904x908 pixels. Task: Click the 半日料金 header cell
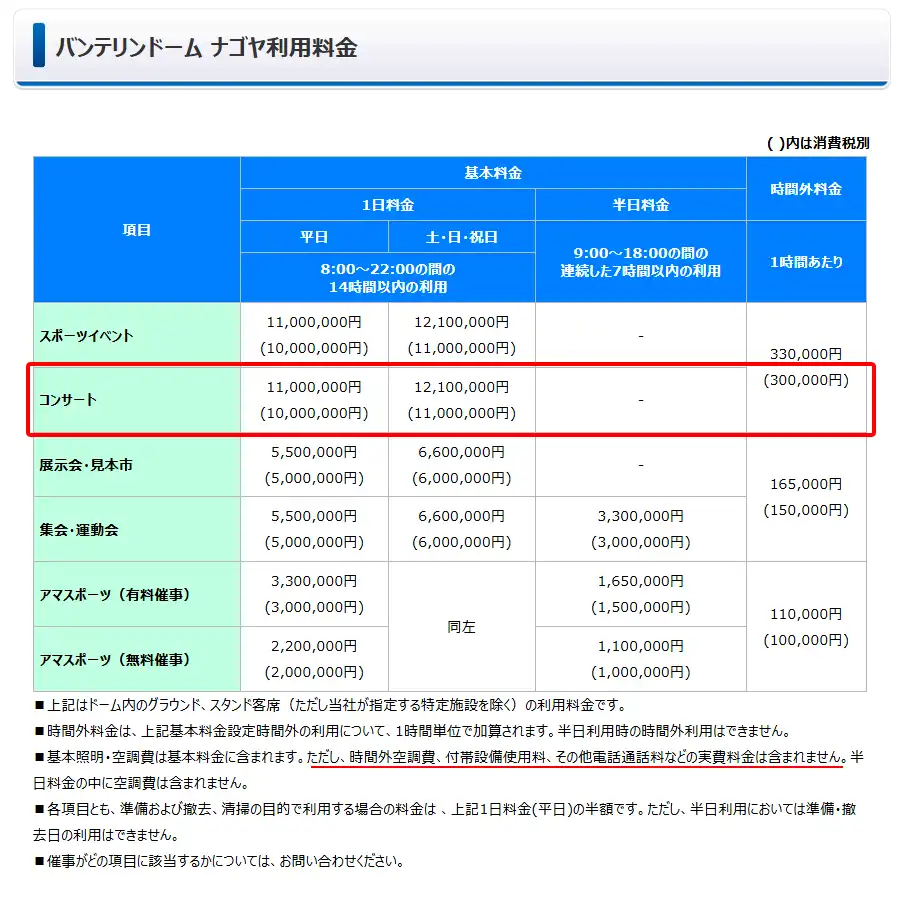point(640,205)
